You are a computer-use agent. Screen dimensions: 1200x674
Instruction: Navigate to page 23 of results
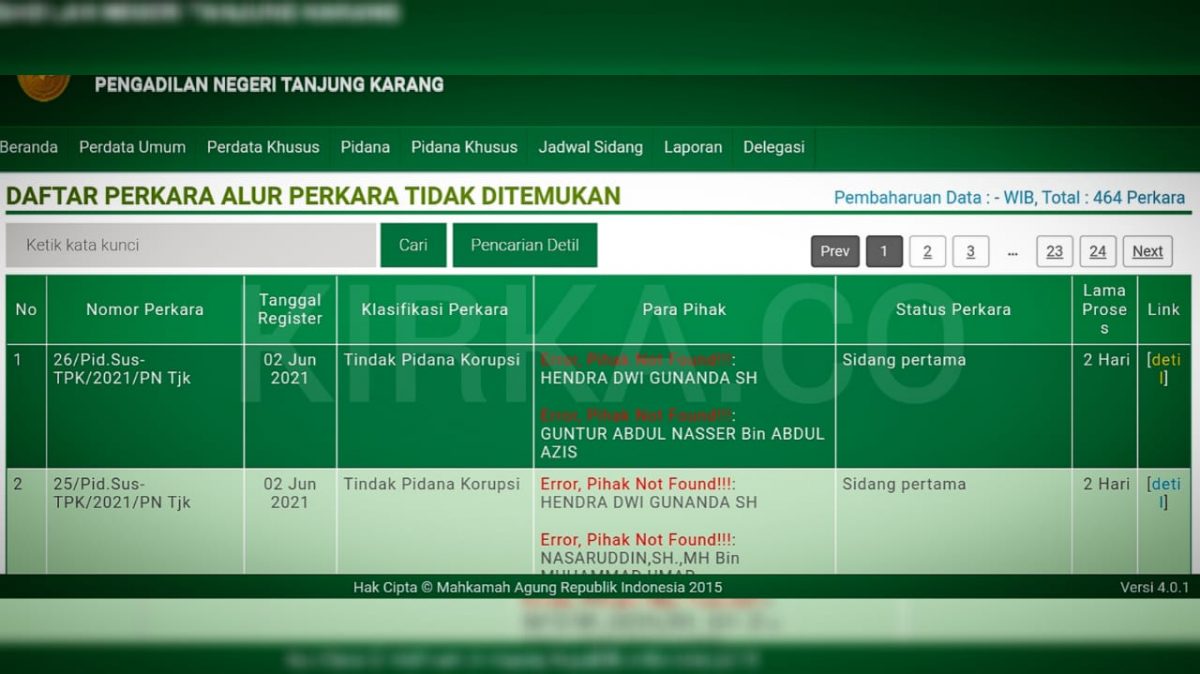1054,252
